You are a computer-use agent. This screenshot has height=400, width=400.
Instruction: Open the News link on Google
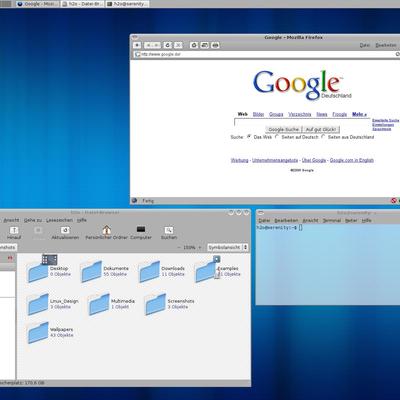point(322,114)
